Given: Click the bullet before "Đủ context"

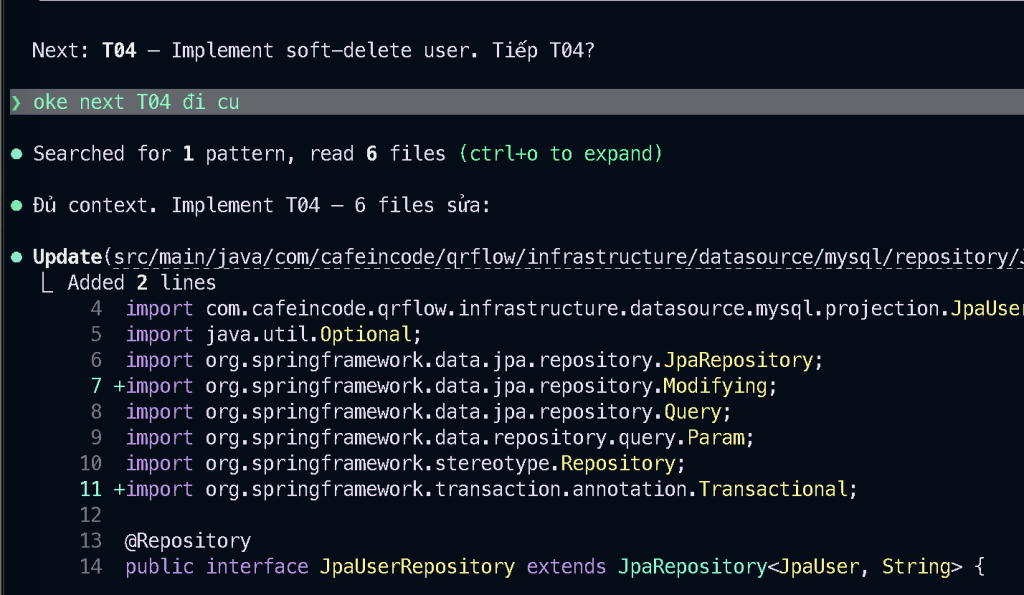Looking at the screenshot, I should [16, 205].
